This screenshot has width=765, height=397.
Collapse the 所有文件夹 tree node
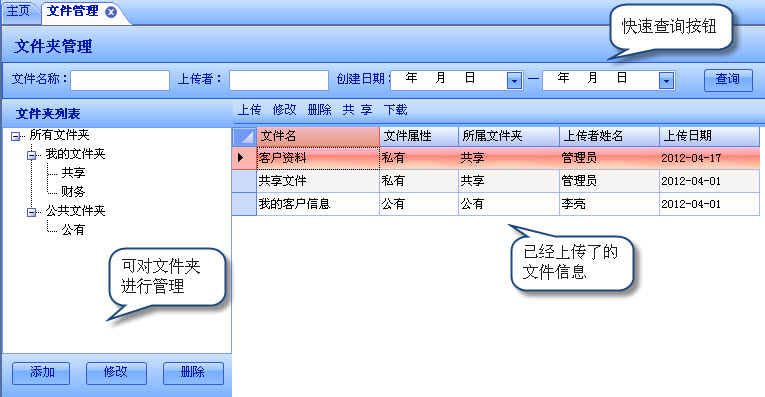click(x=16, y=137)
